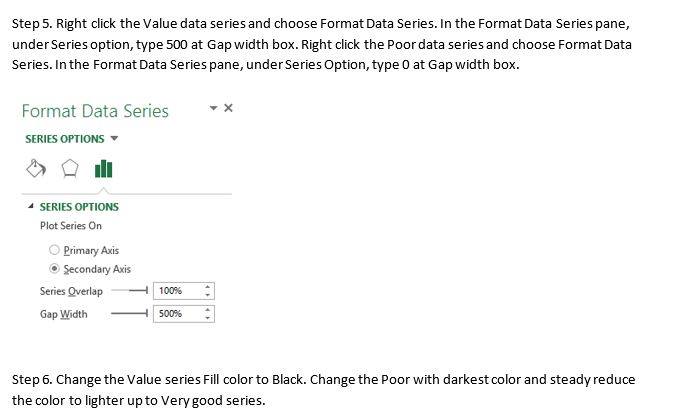Image resolution: width=680 pixels, height=417 pixels.
Task: Open the Effects pentagon icon tab
Action: (70, 169)
